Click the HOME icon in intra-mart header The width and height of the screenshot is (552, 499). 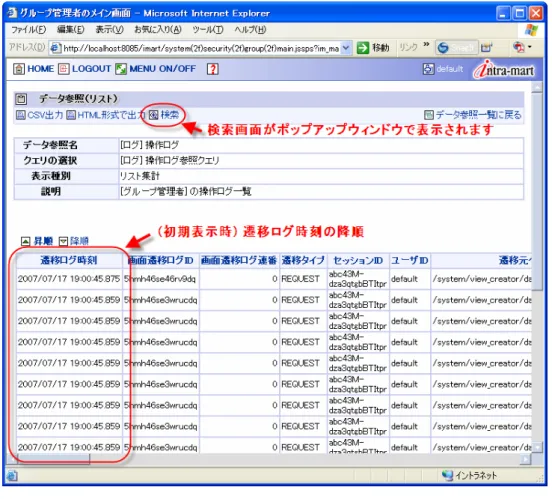coord(19,69)
